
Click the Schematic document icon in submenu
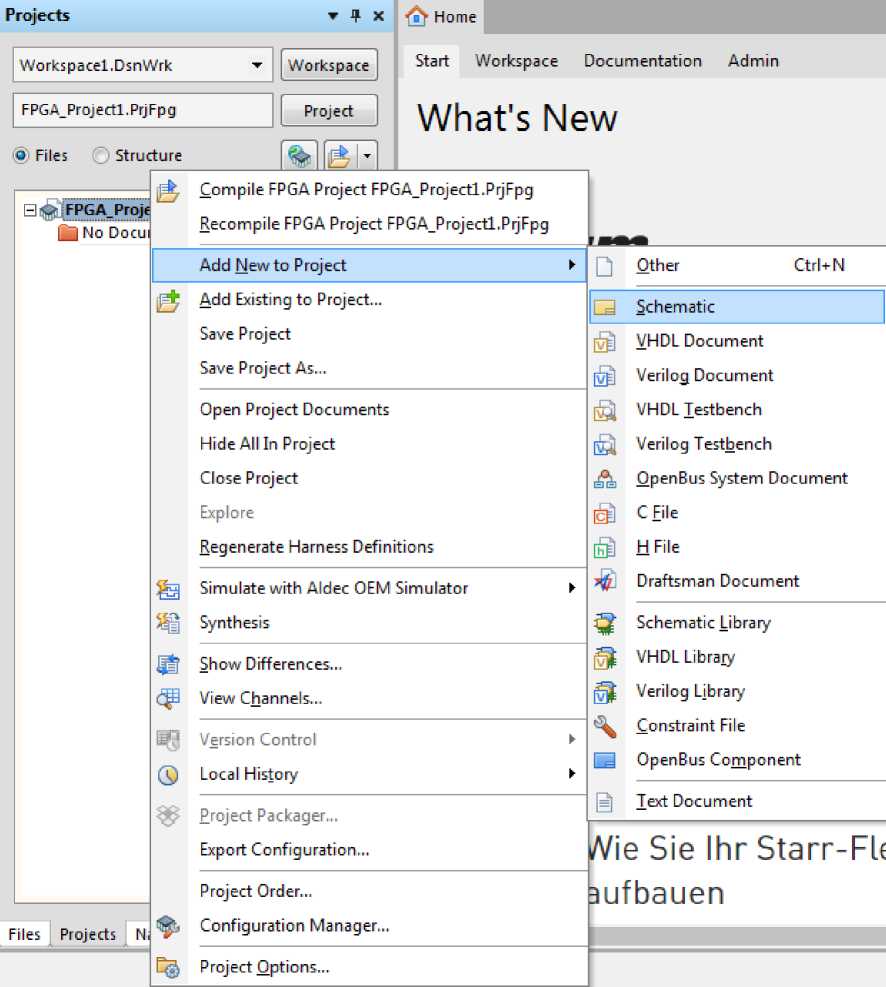[604, 307]
